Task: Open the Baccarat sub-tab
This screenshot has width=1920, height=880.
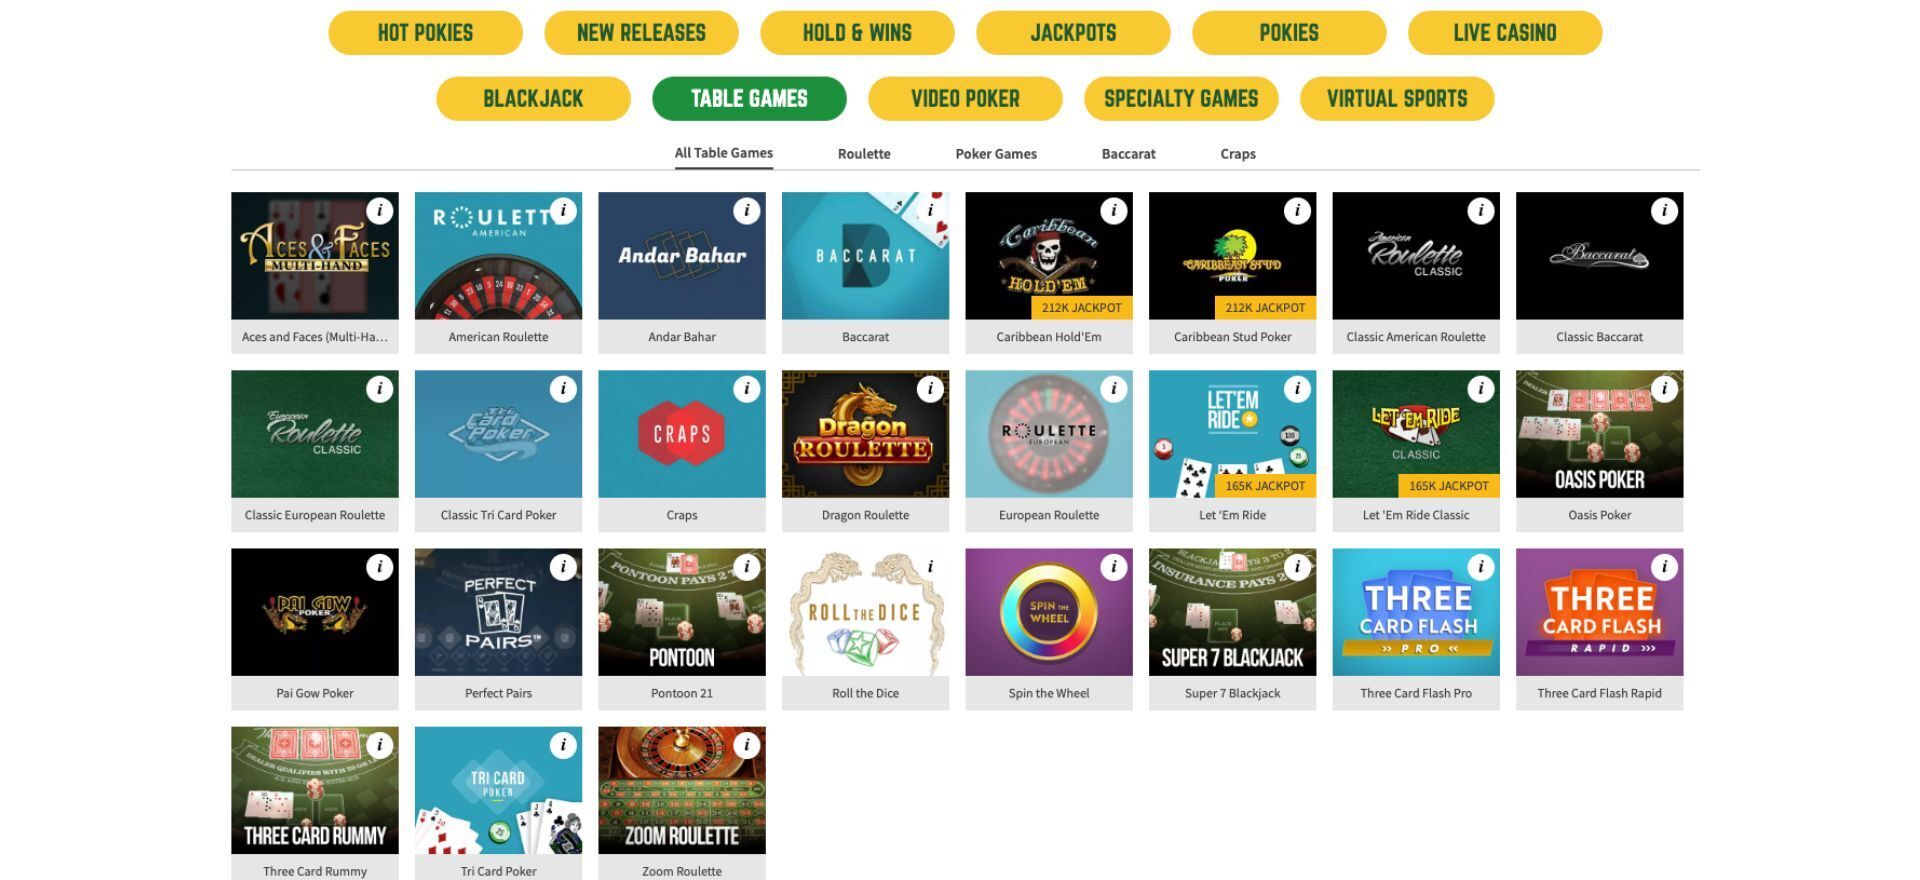Action: 1128,154
